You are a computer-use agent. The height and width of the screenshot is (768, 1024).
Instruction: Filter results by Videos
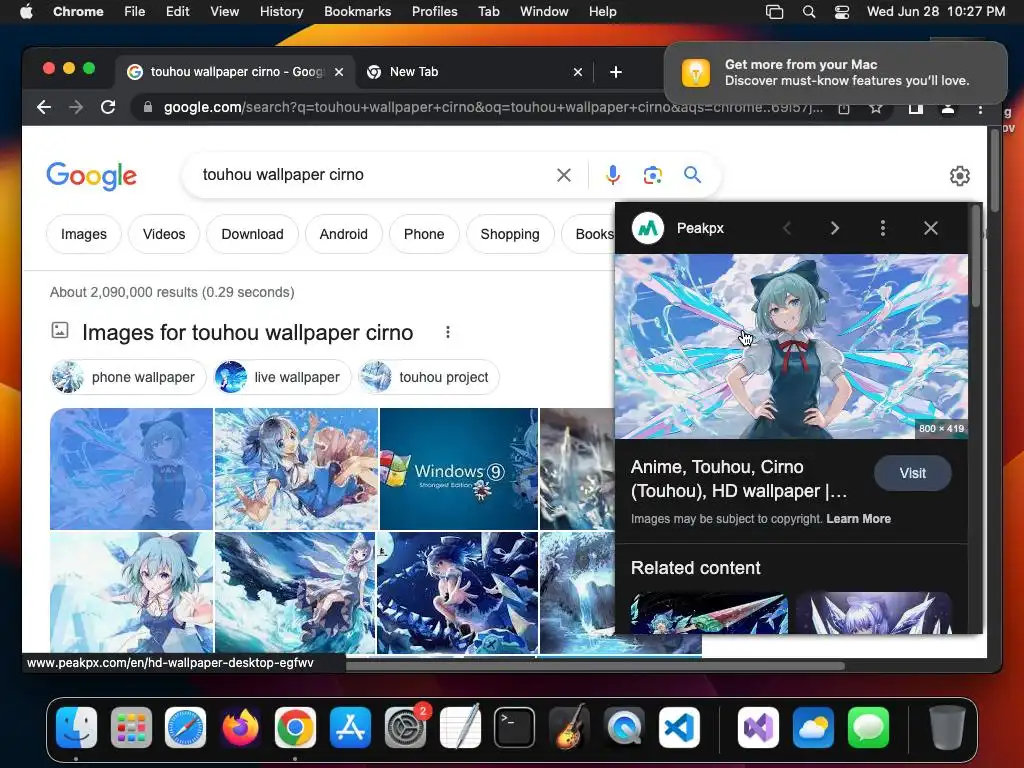(x=164, y=234)
